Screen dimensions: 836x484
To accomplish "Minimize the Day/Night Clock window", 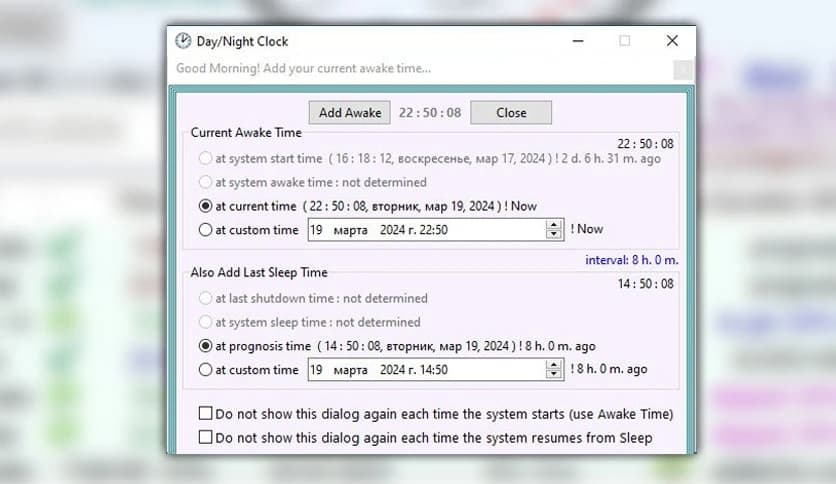I will 578,41.
